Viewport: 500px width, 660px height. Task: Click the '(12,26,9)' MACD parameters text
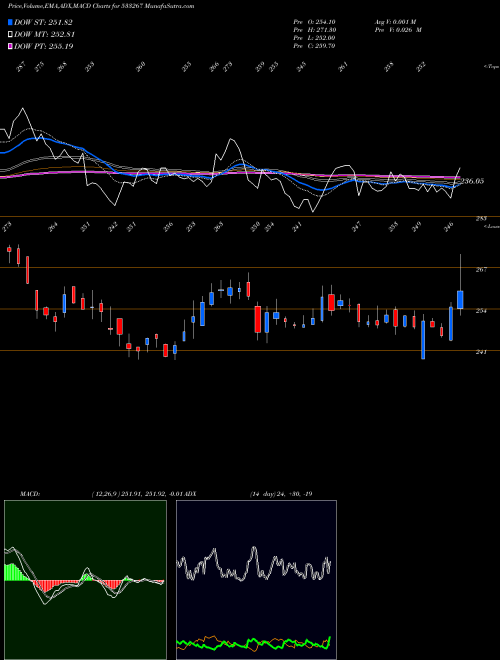(106, 494)
